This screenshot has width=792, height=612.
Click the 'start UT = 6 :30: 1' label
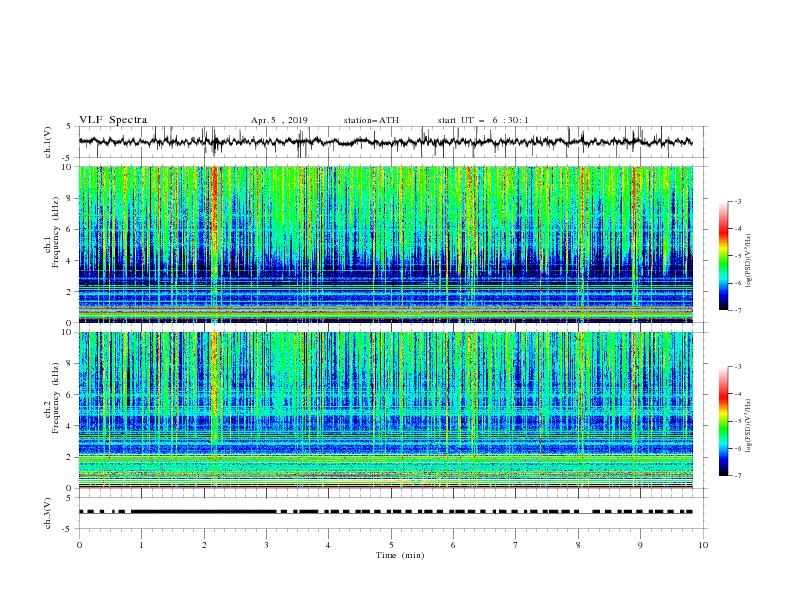(x=483, y=120)
